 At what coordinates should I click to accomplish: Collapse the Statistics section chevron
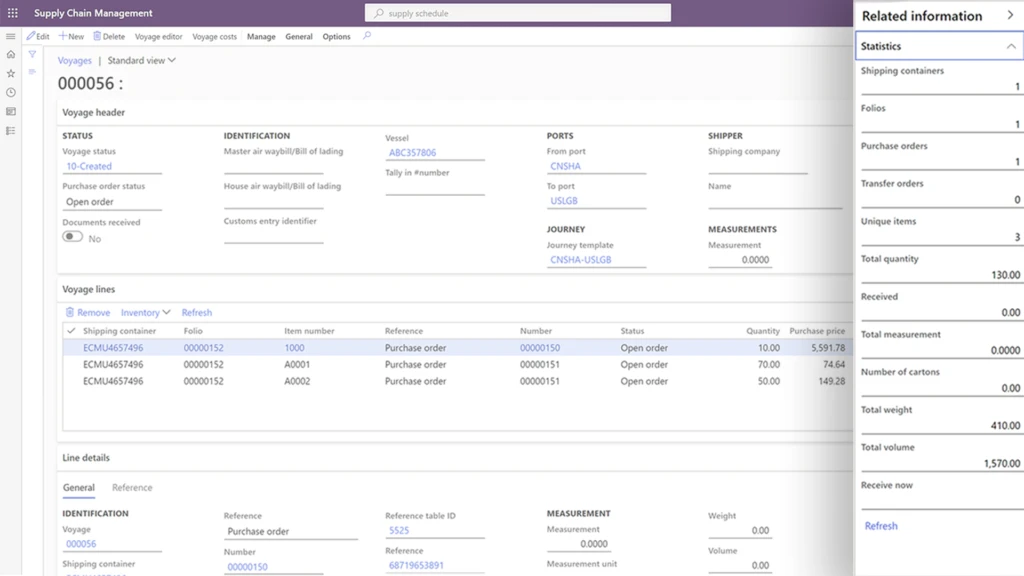(1008, 45)
